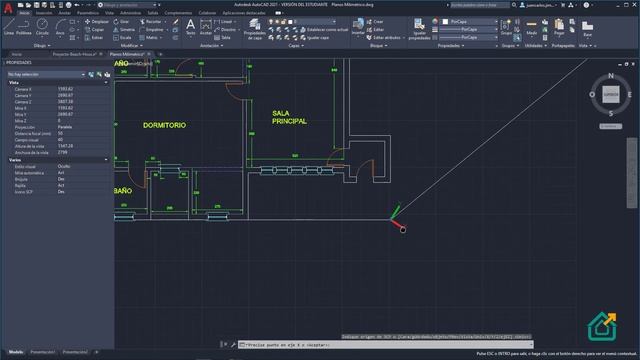Image resolution: width=640 pixels, height=360 pixels.
Task: Open the 'No hay selección' dropdown
Action: (x=47, y=74)
